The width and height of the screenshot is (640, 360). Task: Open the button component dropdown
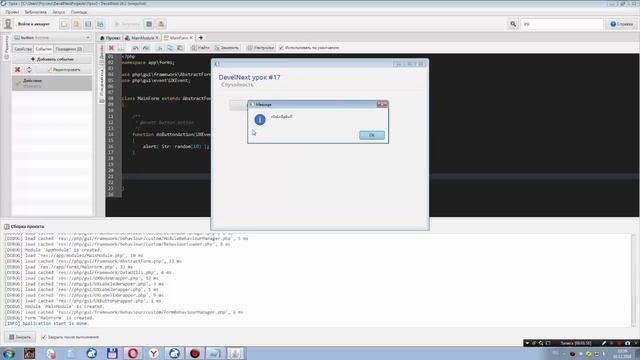(x=52, y=38)
